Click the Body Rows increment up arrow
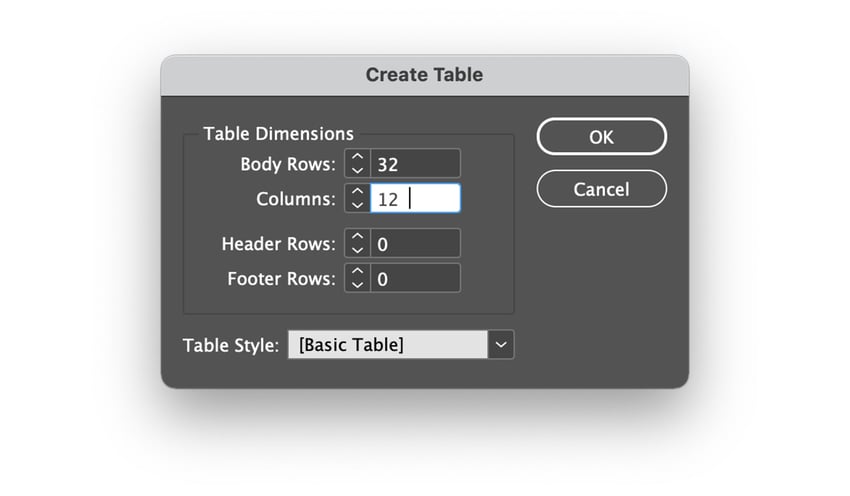This screenshot has width=850, height=496. coord(357,158)
